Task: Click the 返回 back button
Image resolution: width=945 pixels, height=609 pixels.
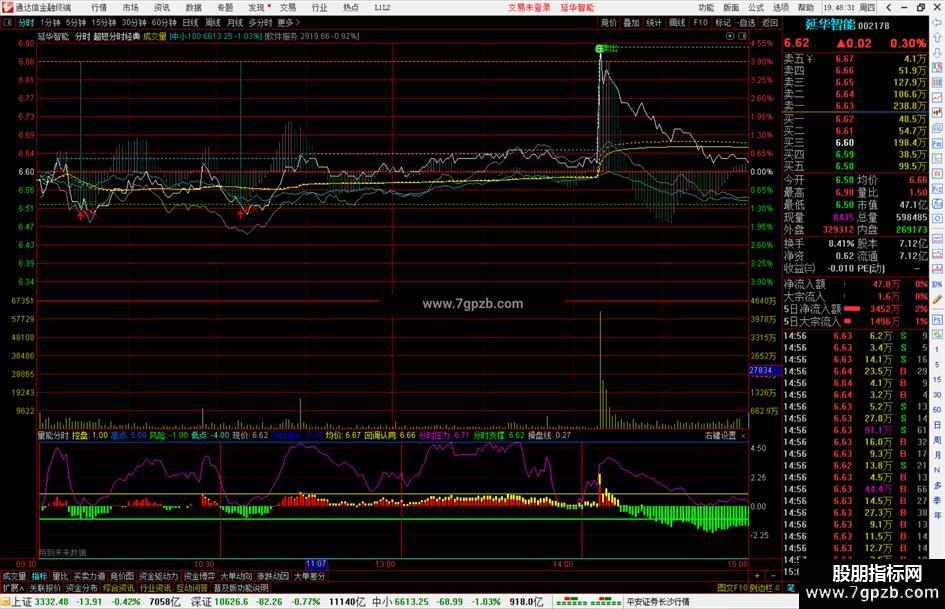Action: coord(770,22)
